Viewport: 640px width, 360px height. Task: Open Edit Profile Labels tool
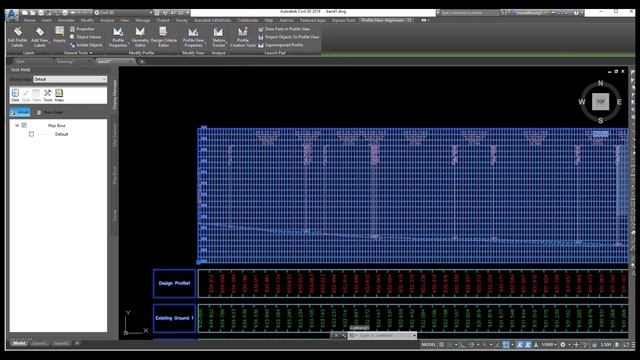pos(18,37)
